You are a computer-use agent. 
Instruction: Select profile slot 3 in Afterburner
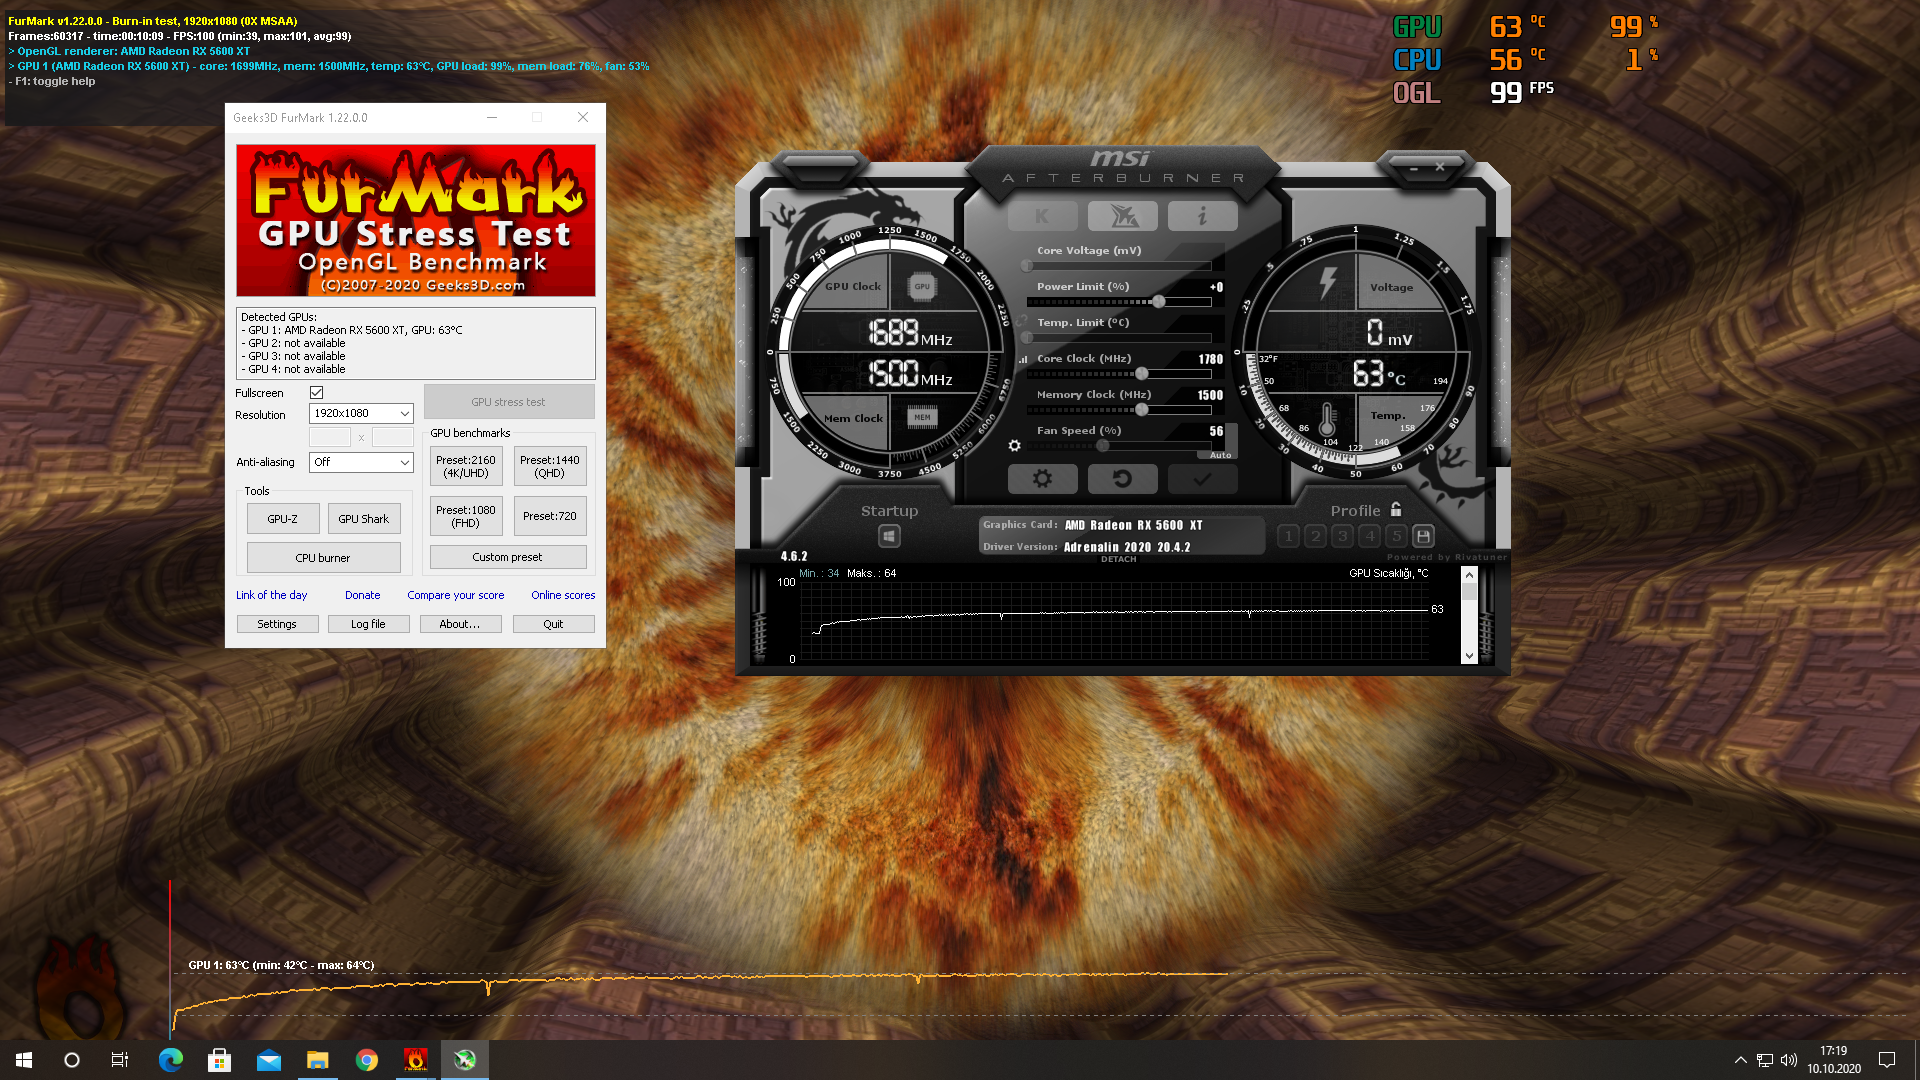click(1343, 536)
